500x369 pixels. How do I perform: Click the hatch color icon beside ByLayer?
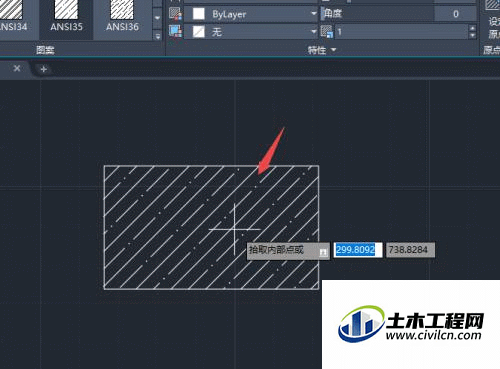click(175, 14)
